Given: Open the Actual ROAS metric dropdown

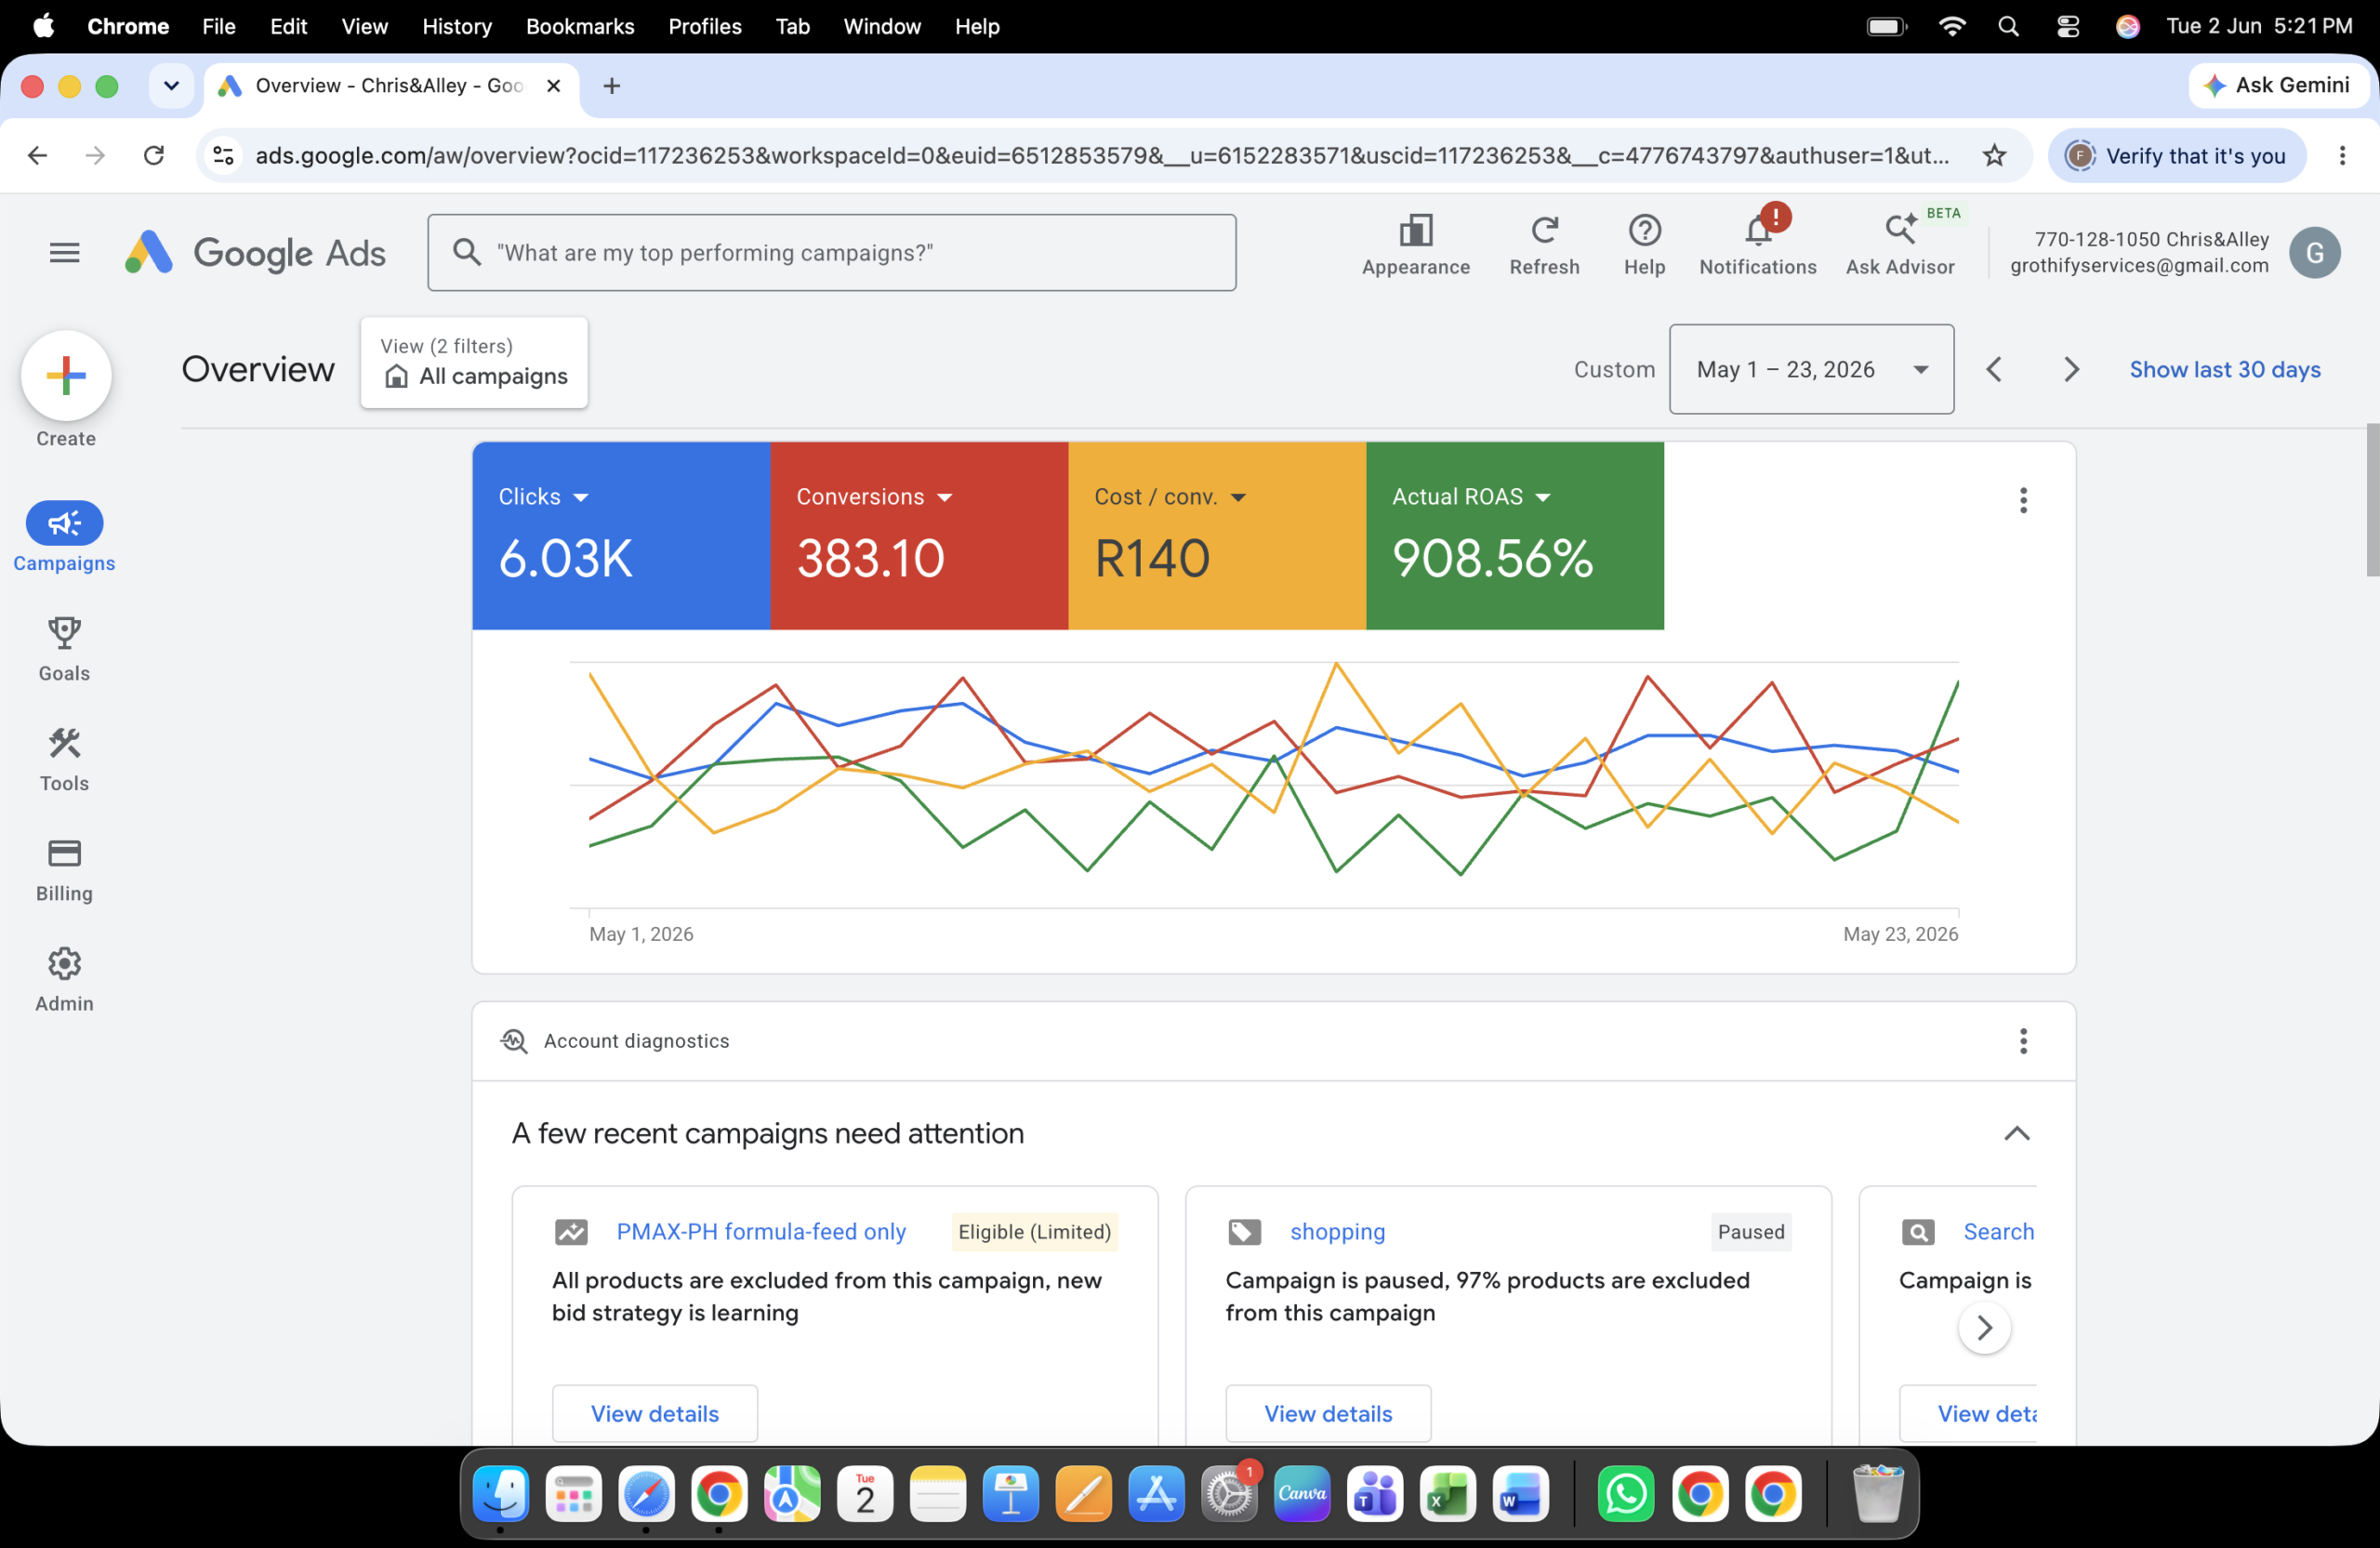Looking at the screenshot, I should (x=1471, y=497).
